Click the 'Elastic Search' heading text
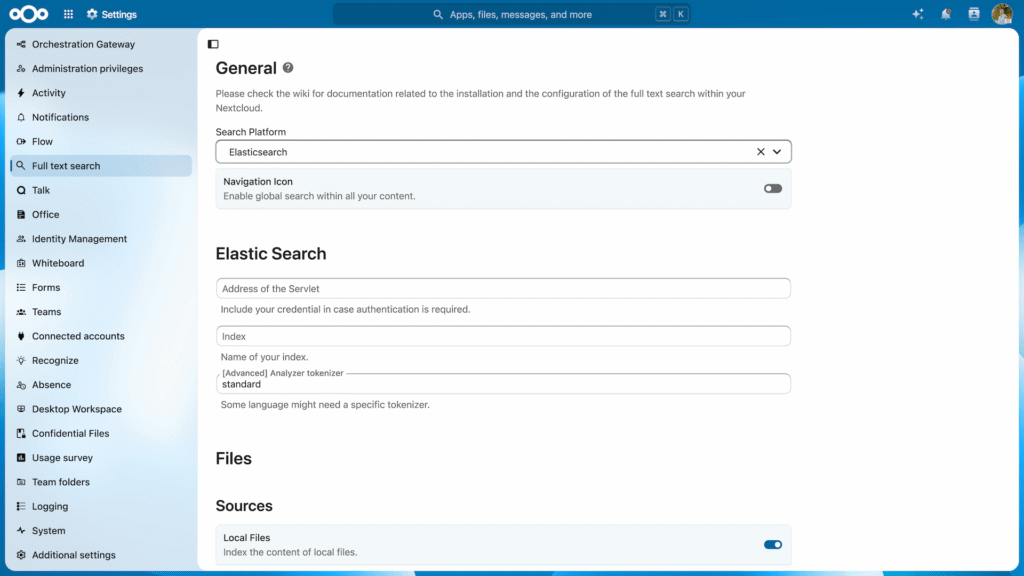The image size is (1024, 576). pyautogui.click(x=271, y=254)
